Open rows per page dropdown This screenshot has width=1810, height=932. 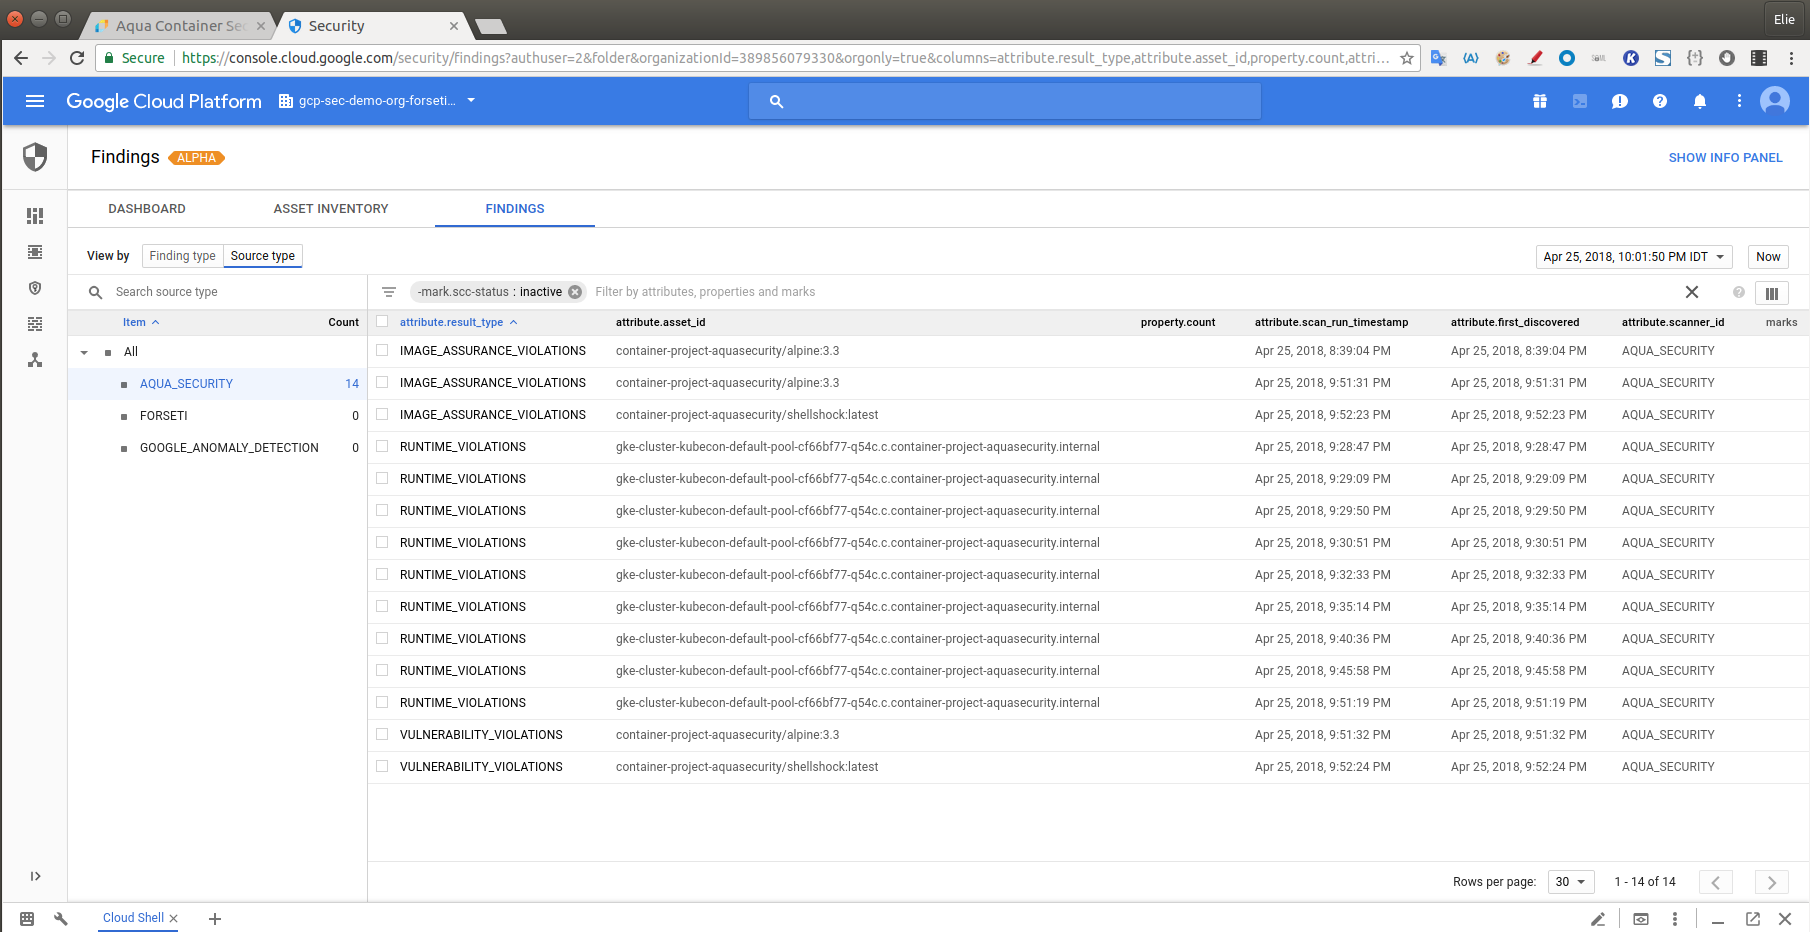point(1571,882)
